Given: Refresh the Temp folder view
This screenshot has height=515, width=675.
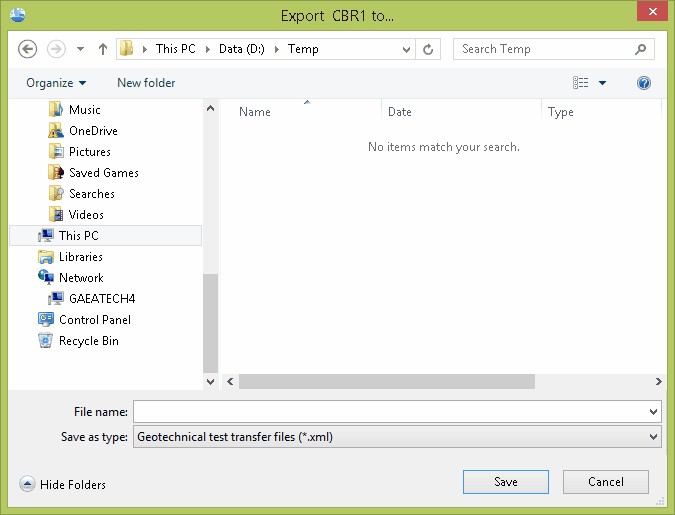Looking at the screenshot, I should 429,49.
